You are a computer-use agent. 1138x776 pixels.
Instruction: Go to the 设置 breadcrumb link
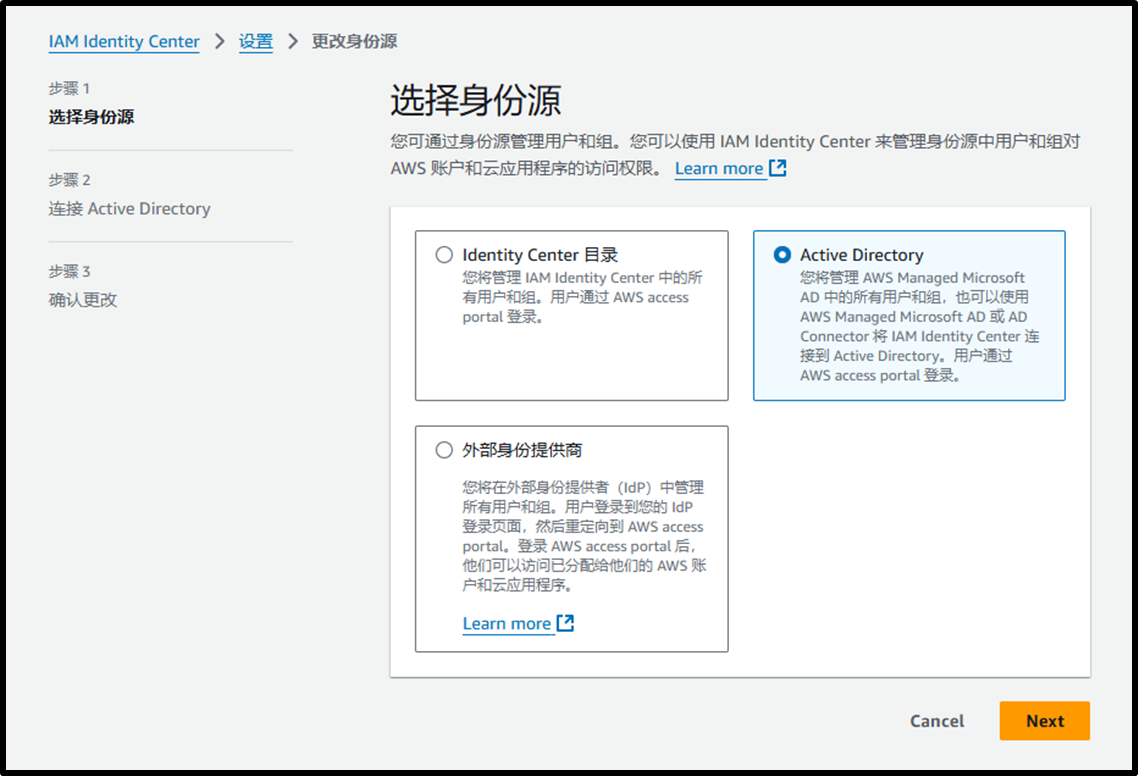point(255,41)
